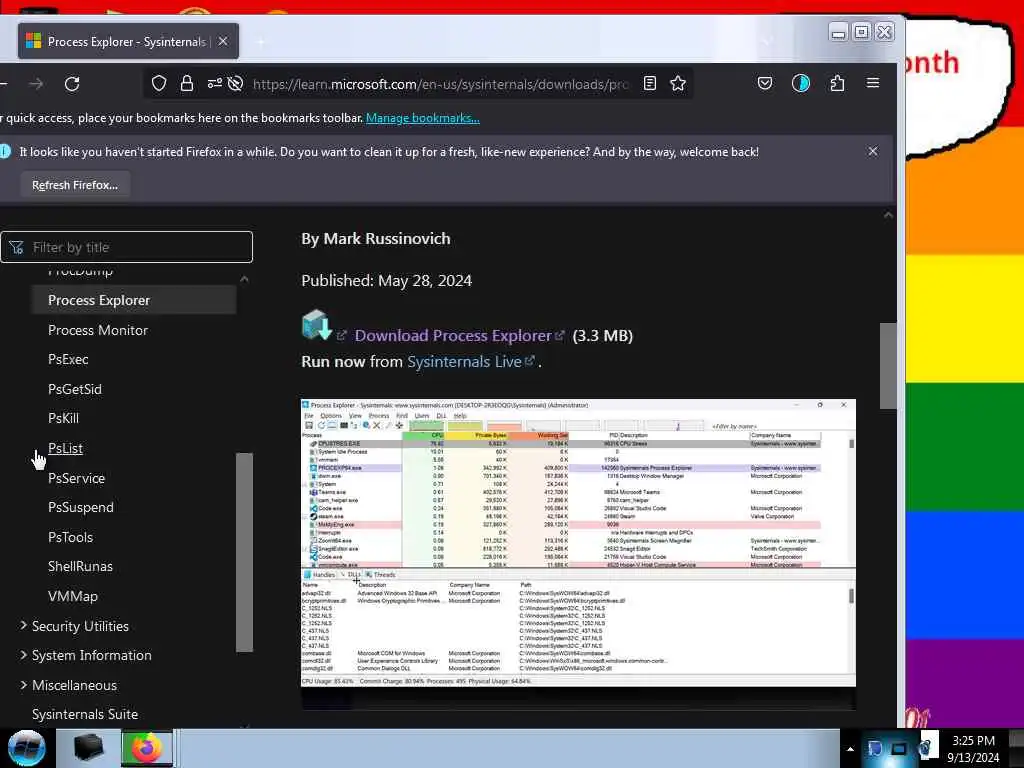The width and height of the screenshot is (1024, 768).
Task: Open ShellRunas in the sidebar
Action: pyautogui.click(x=80, y=567)
